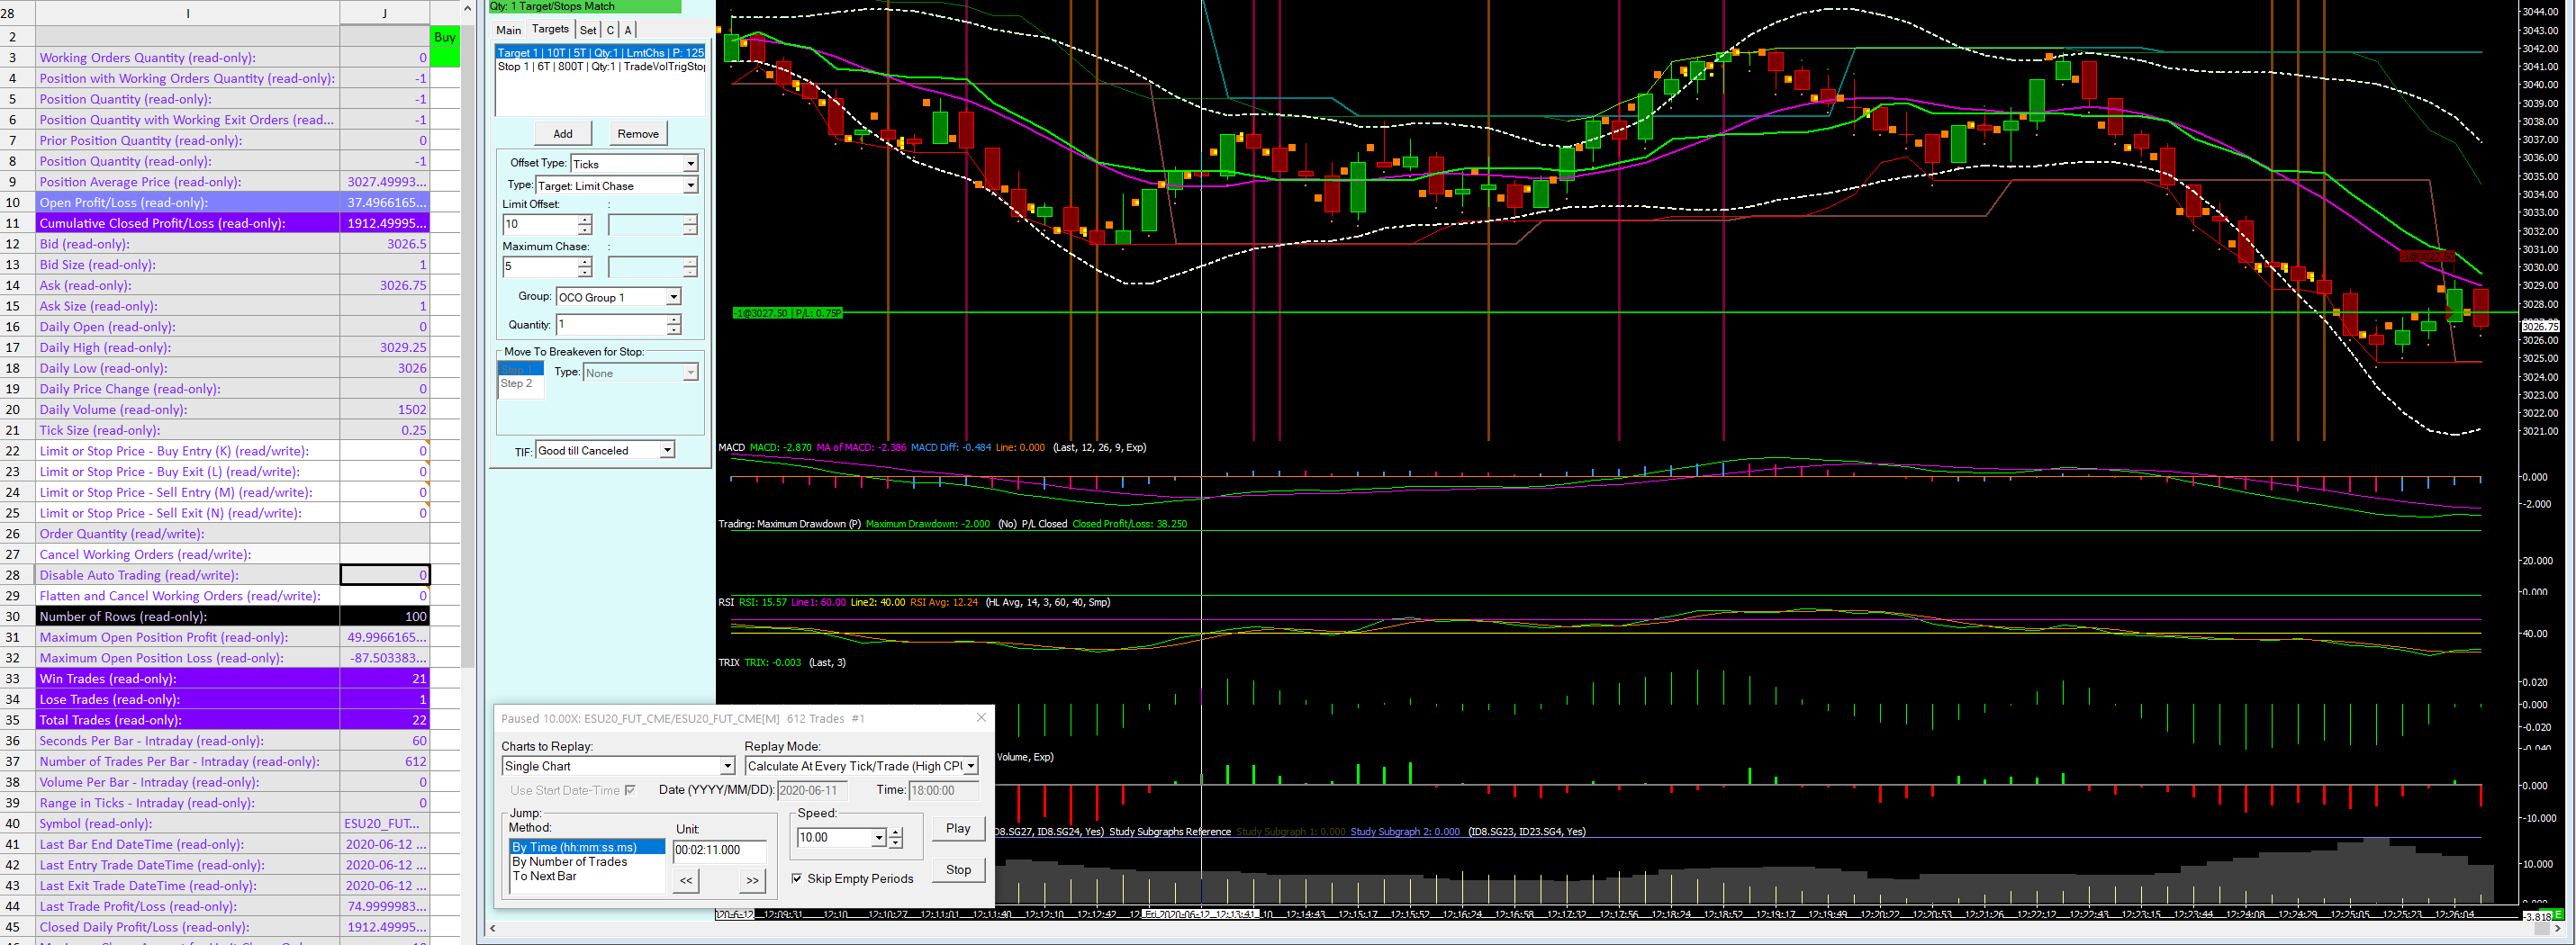Click Stop to end the replay
This screenshot has width=2576, height=945.
pyautogui.click(x=958, y=869)
